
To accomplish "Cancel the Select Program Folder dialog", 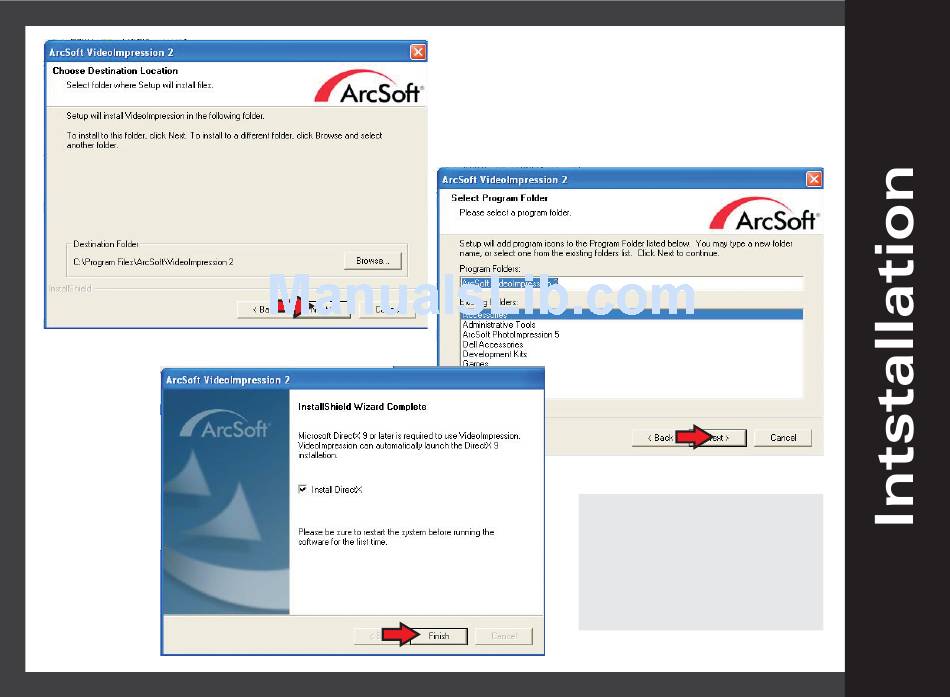I will (783, 438).
